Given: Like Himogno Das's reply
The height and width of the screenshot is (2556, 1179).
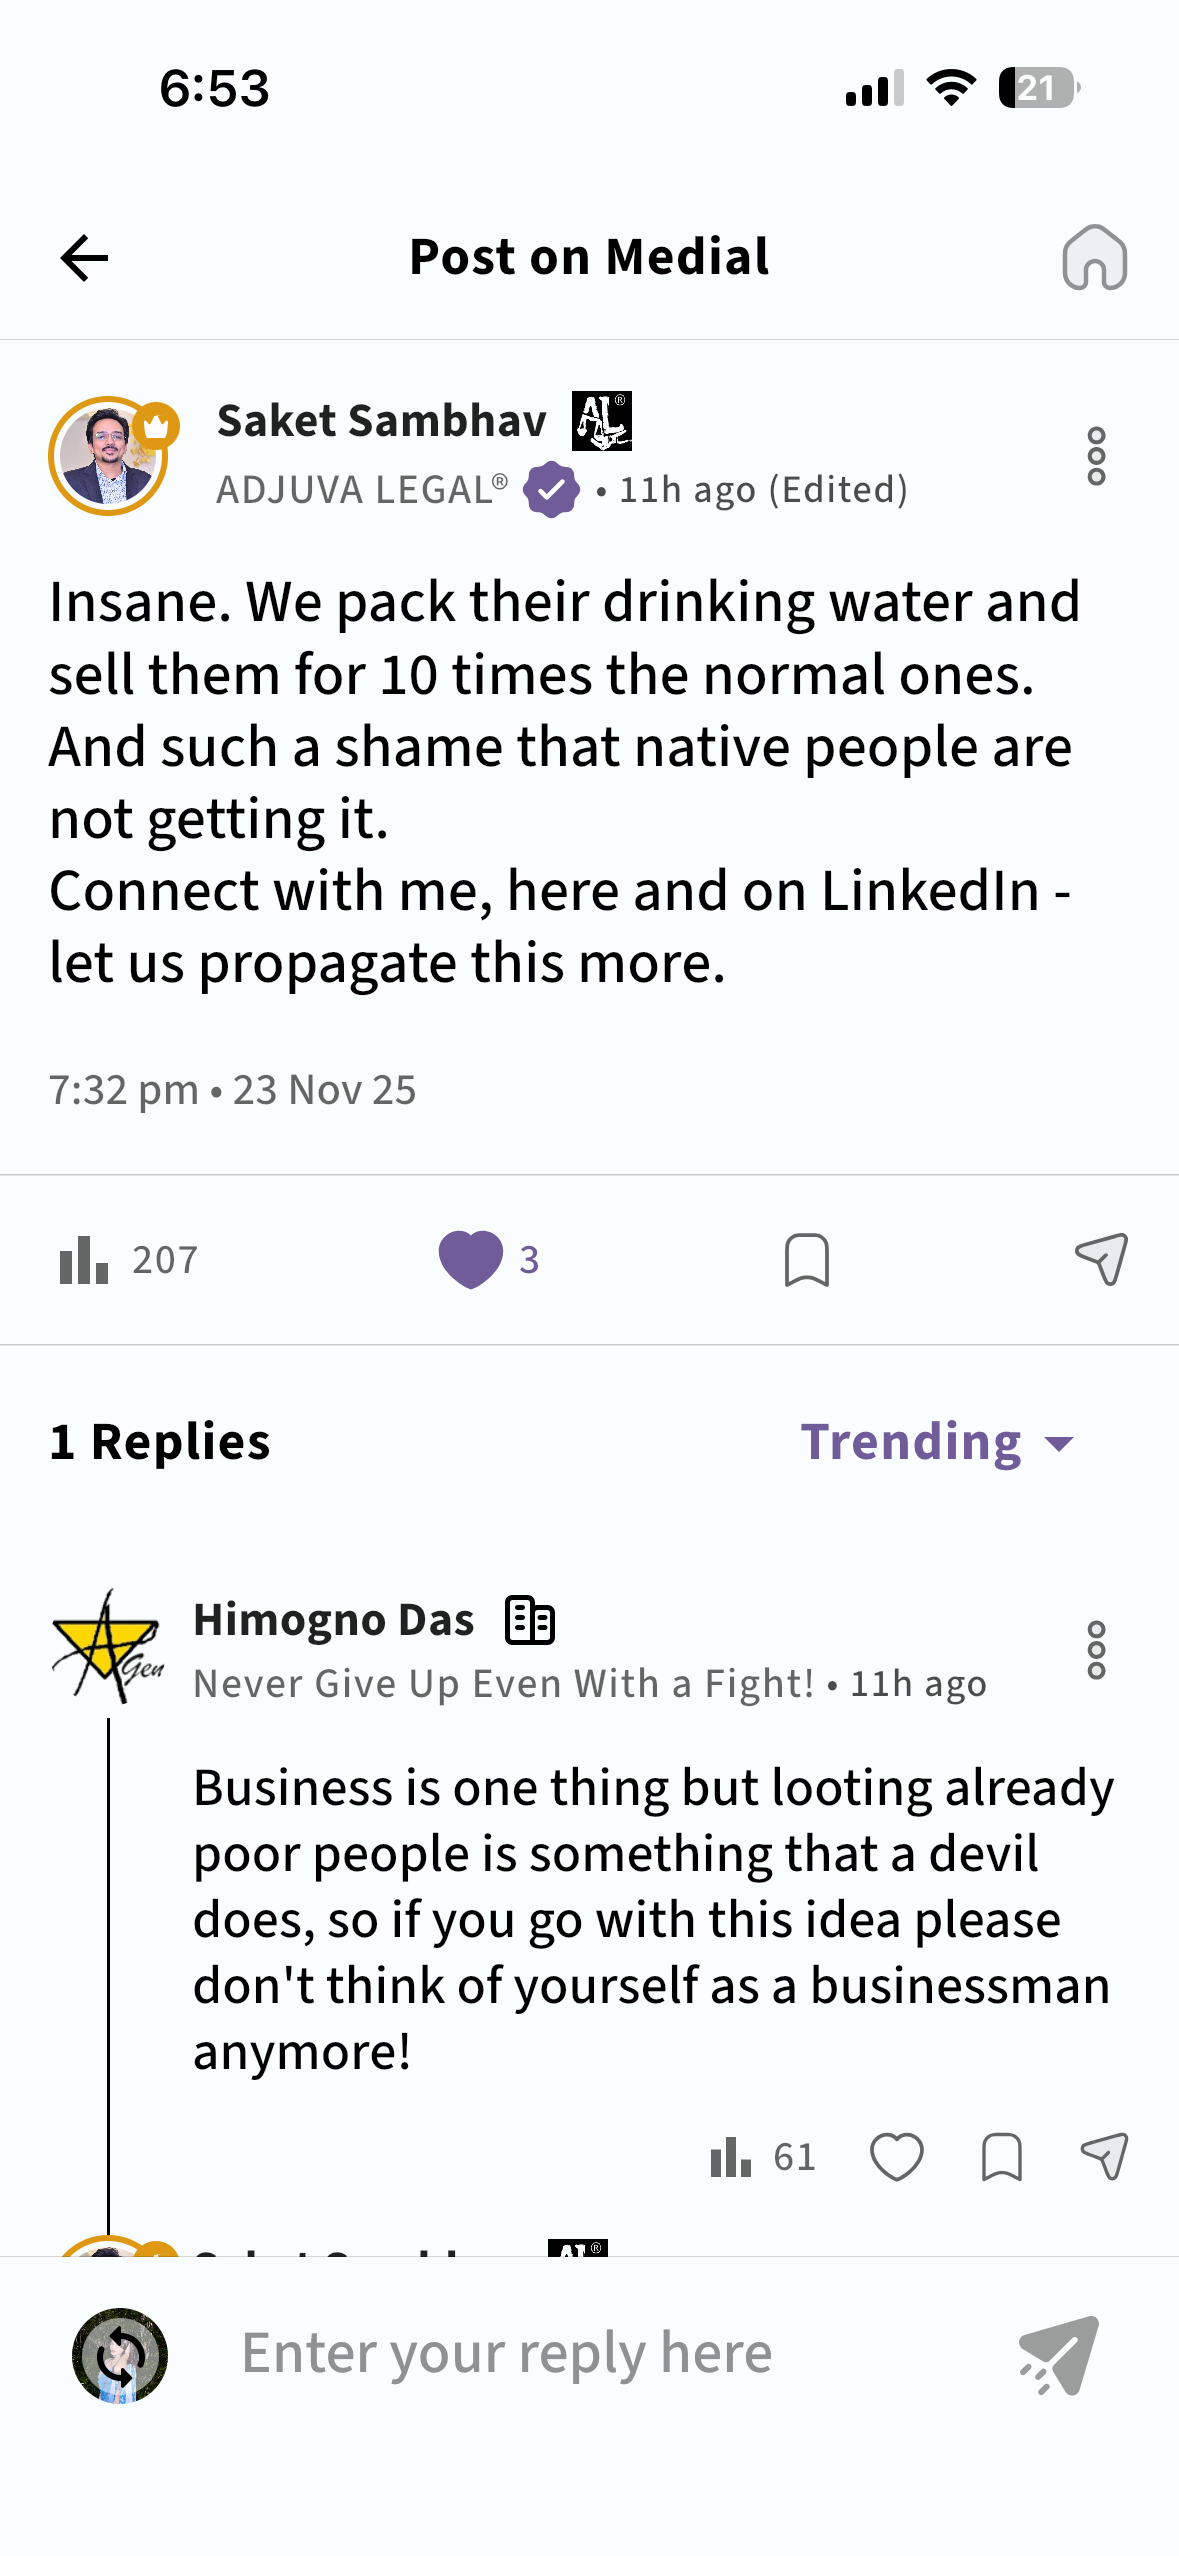Looking at the screenshot, I should click(896, 2156).
